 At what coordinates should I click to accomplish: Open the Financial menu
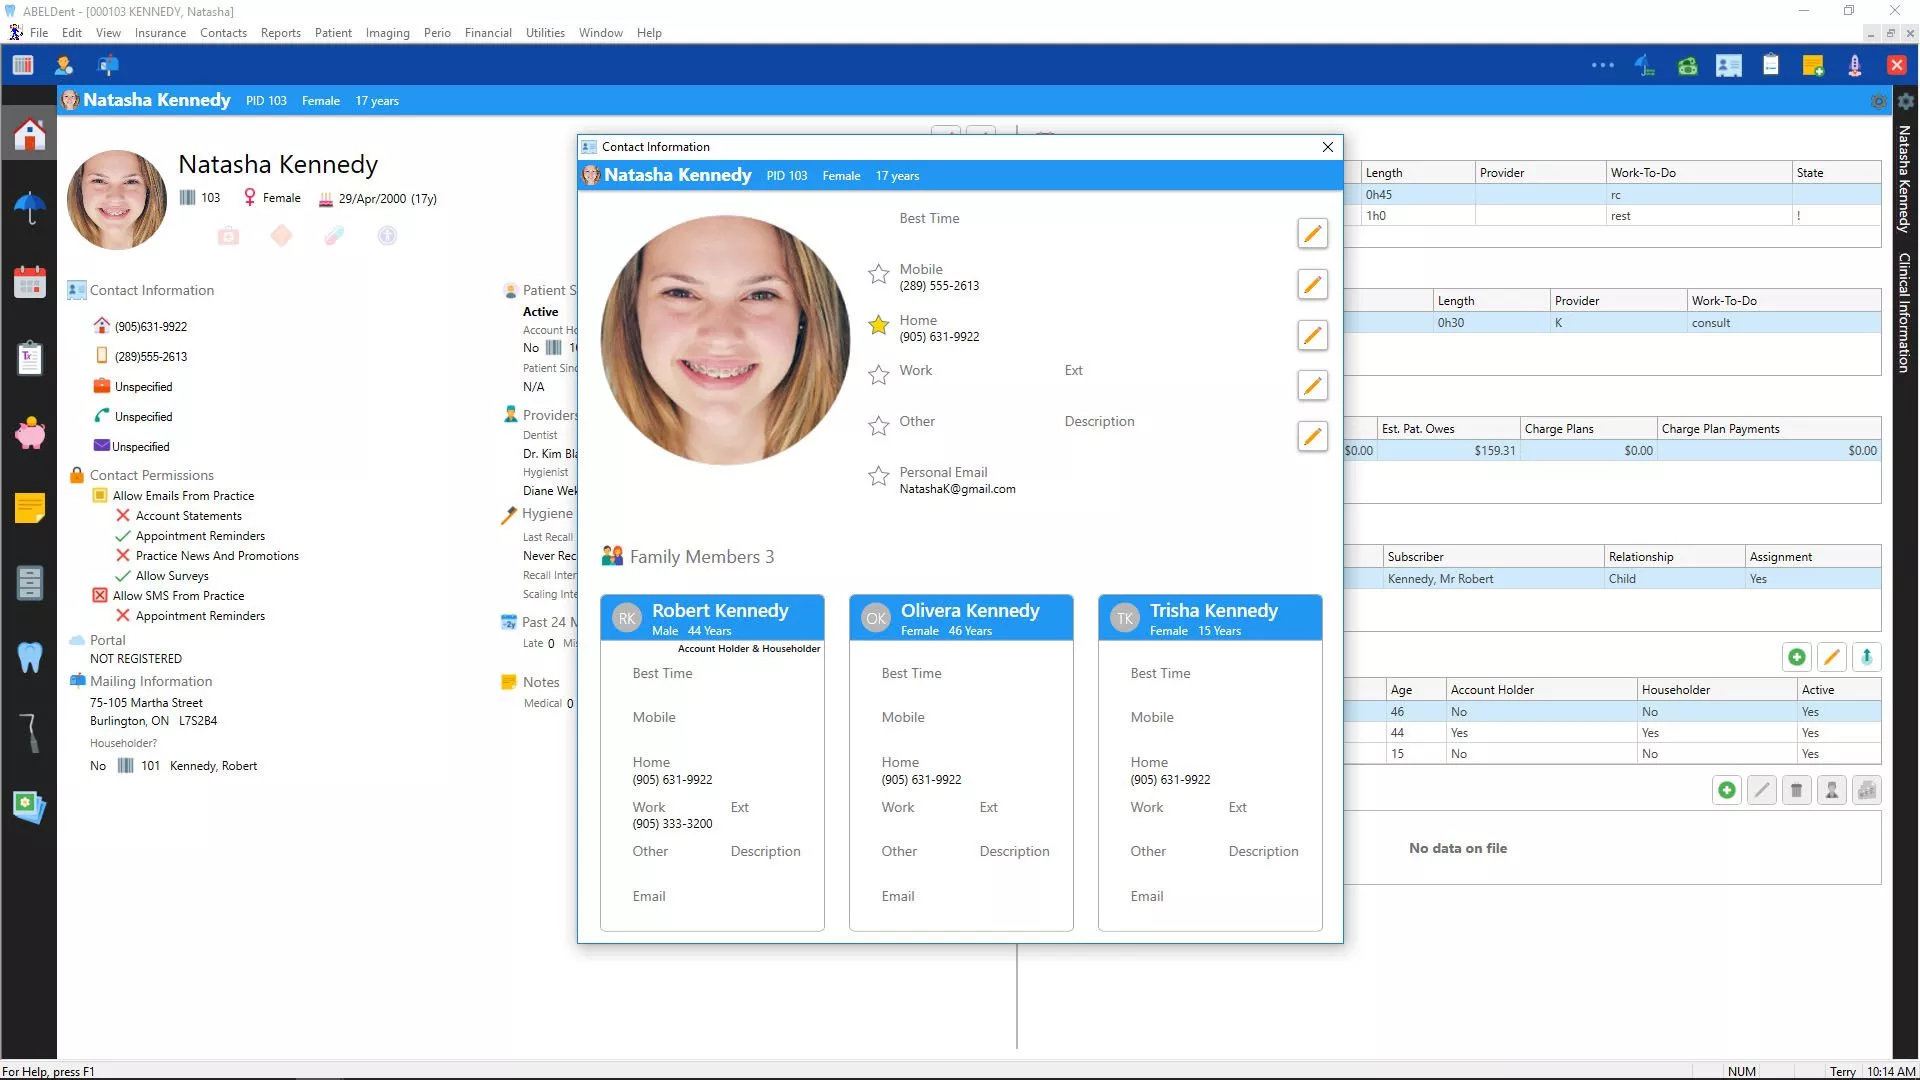coord(488,33)
